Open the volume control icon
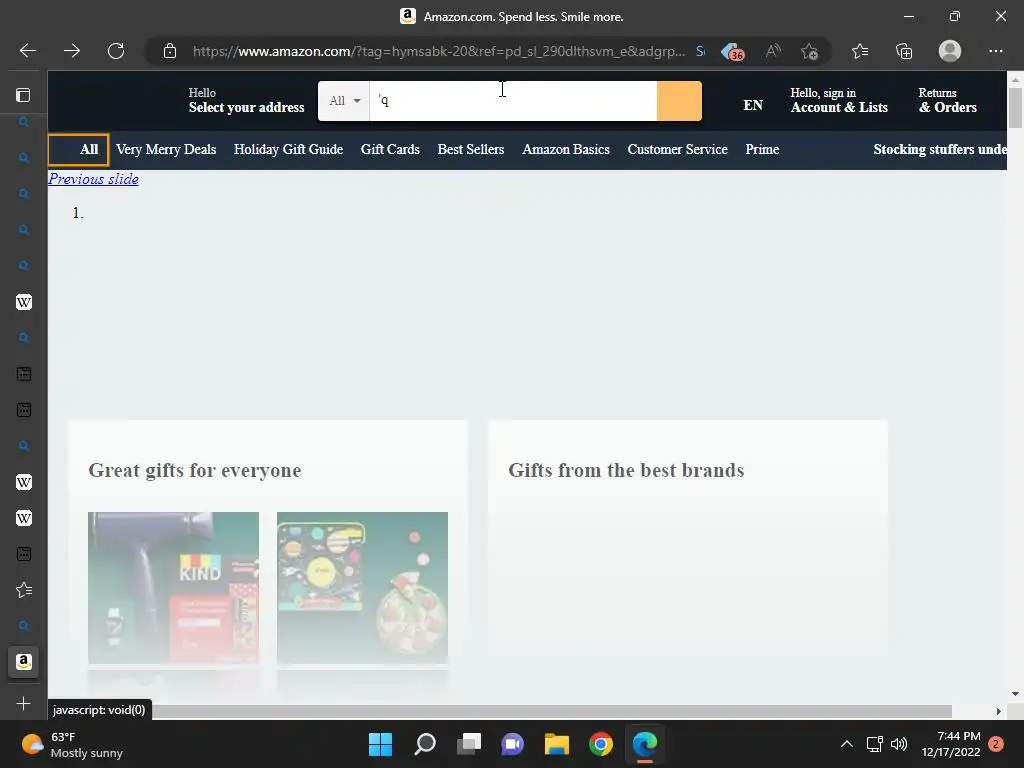 899,744
